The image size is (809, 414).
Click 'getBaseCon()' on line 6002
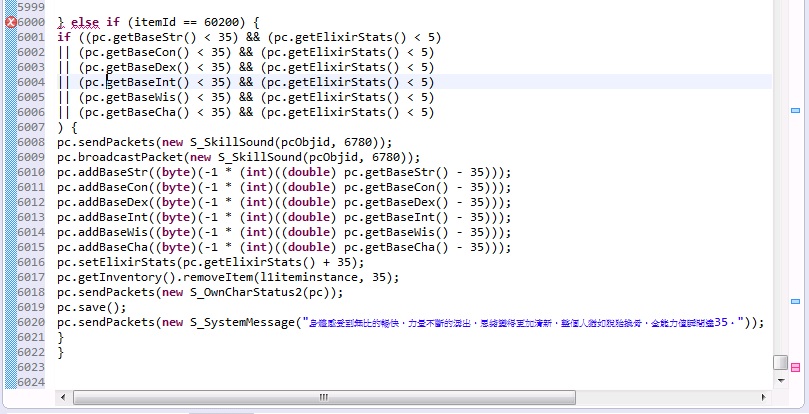pyautogui.click(x=148, y=52)
